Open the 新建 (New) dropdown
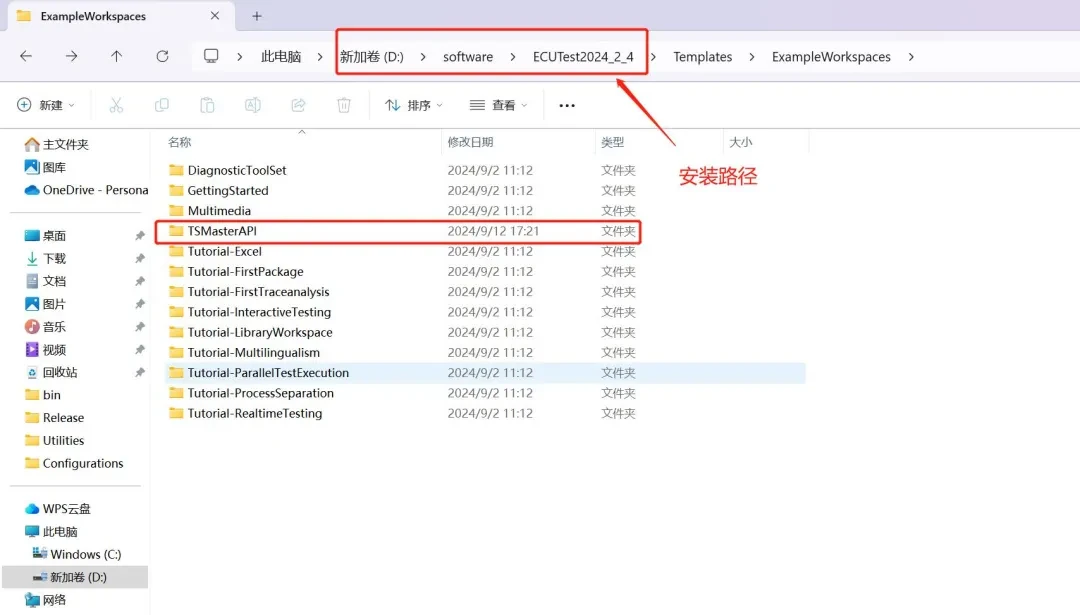 46,105
